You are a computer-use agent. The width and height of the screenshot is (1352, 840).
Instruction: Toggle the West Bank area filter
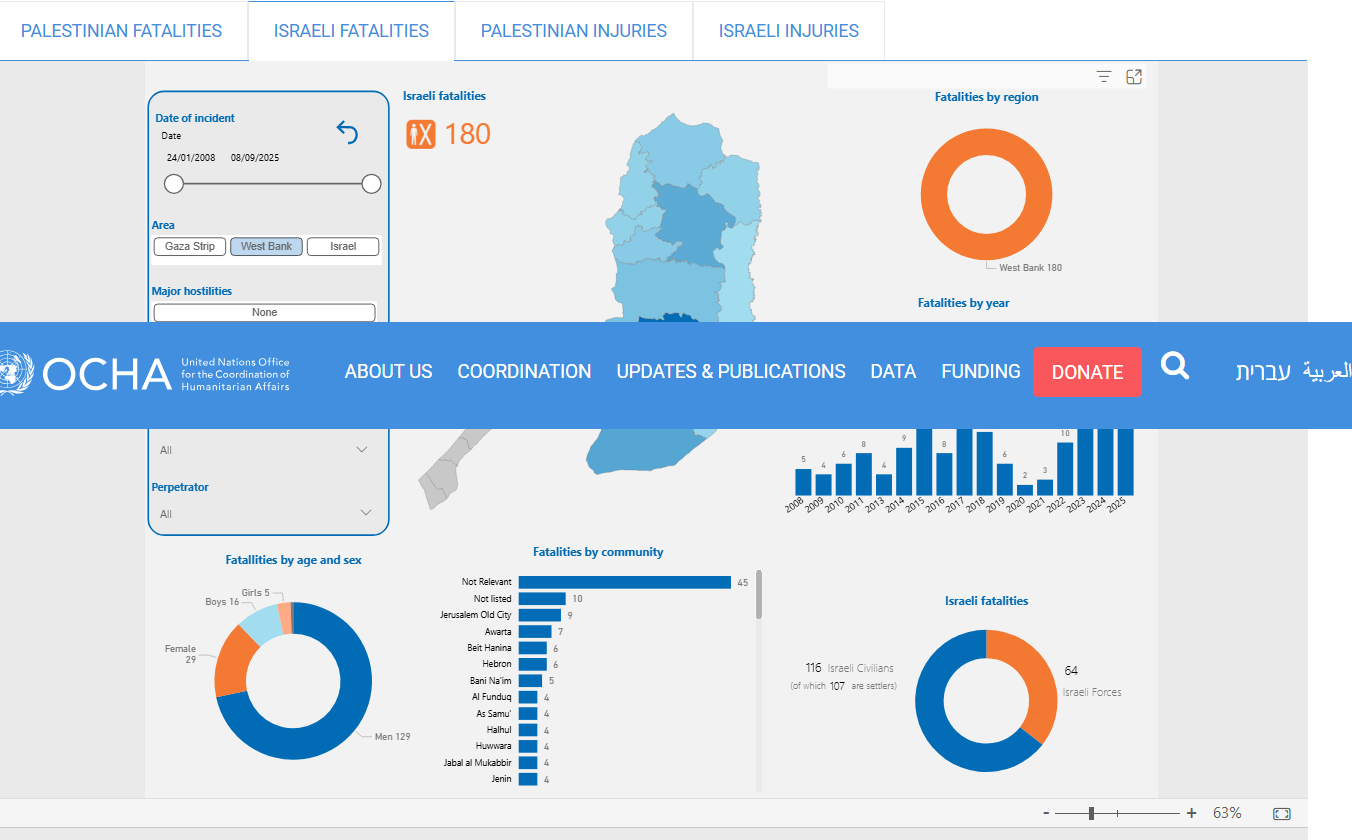pos(266,246)
